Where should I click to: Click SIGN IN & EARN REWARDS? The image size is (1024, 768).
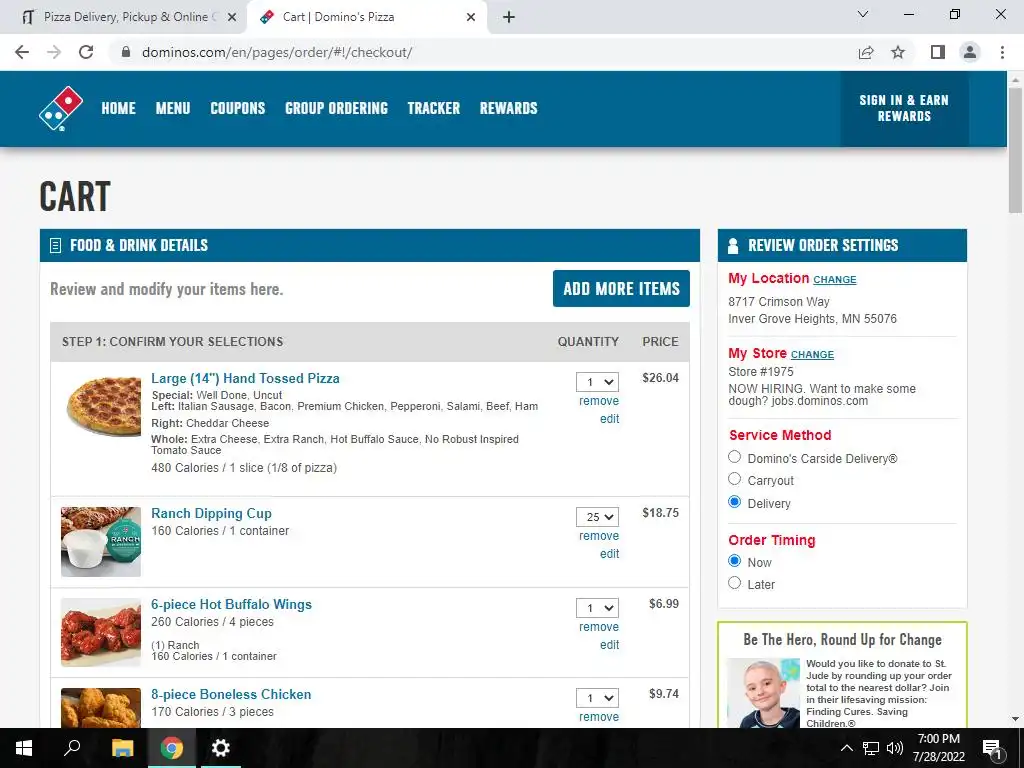click(x=904, y=108)
